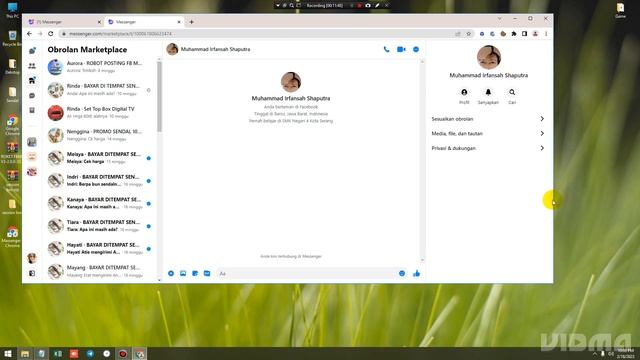Open the Profil icon in details panel

tap(464, 93)
